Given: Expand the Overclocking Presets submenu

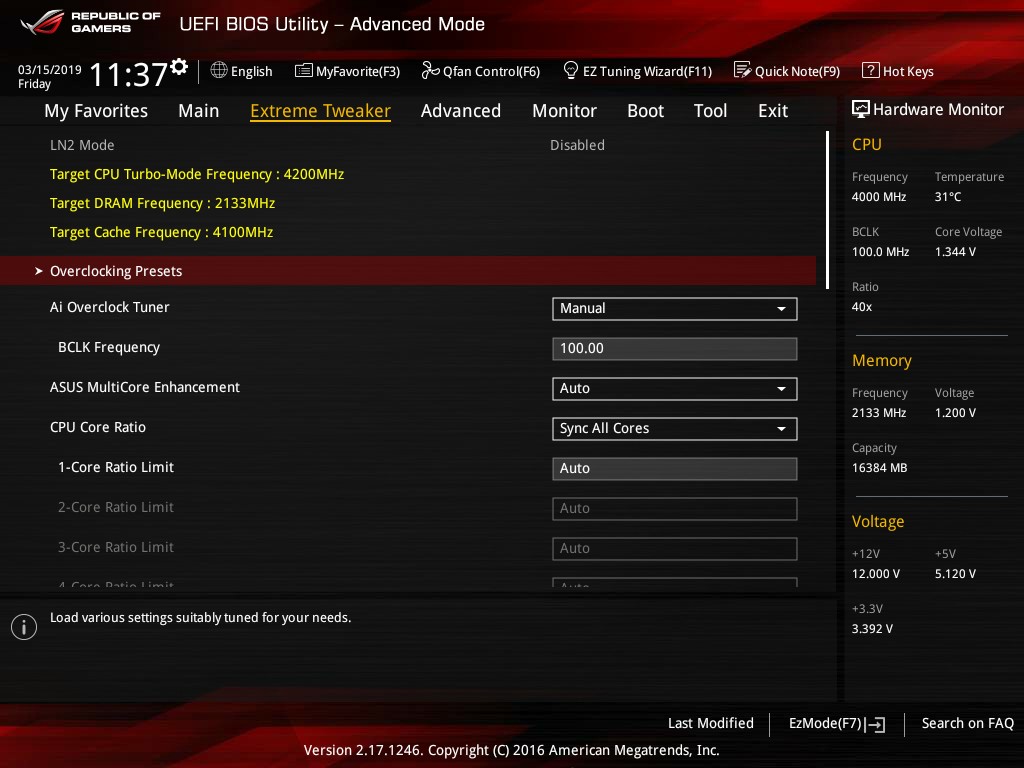Looking at the screenshot, I should [408, 270].
